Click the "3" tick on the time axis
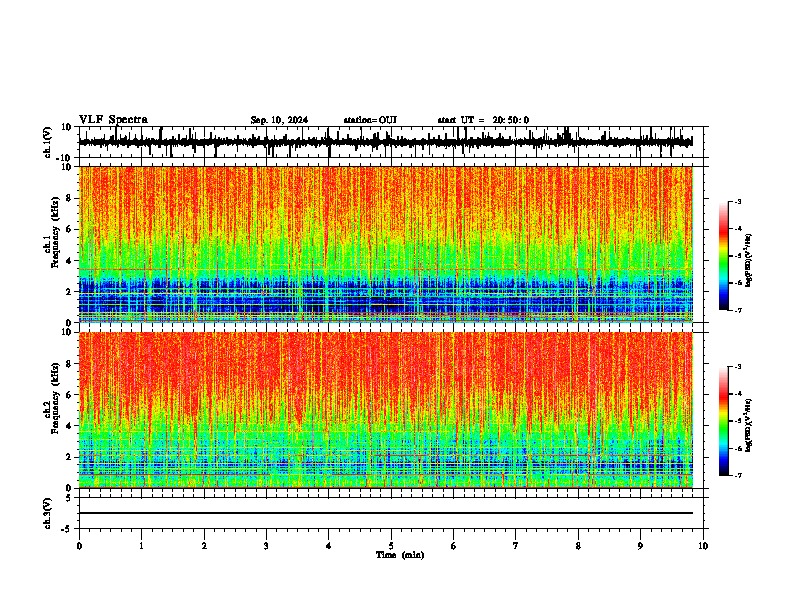This screenshot has height=612, width=792. pyautogui.click(x=266, y=546)
